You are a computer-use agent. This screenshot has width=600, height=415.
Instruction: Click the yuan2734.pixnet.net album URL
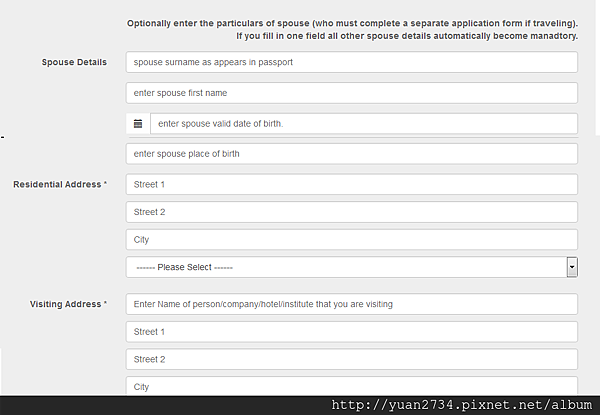click(x=461, y=405)
